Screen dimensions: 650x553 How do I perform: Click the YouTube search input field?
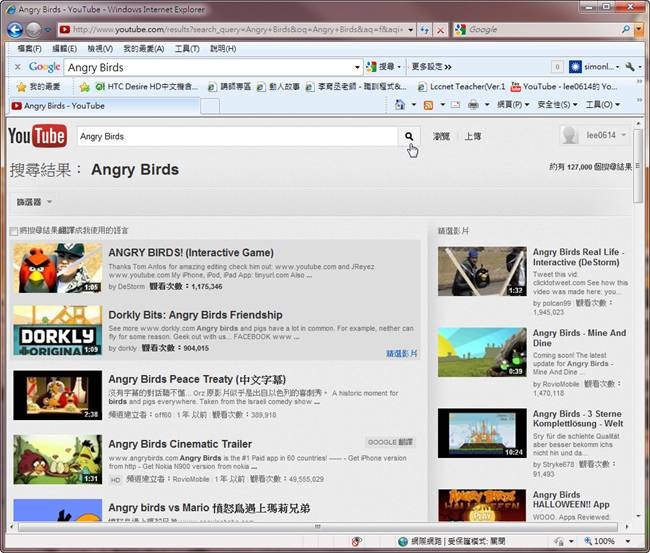238,136
